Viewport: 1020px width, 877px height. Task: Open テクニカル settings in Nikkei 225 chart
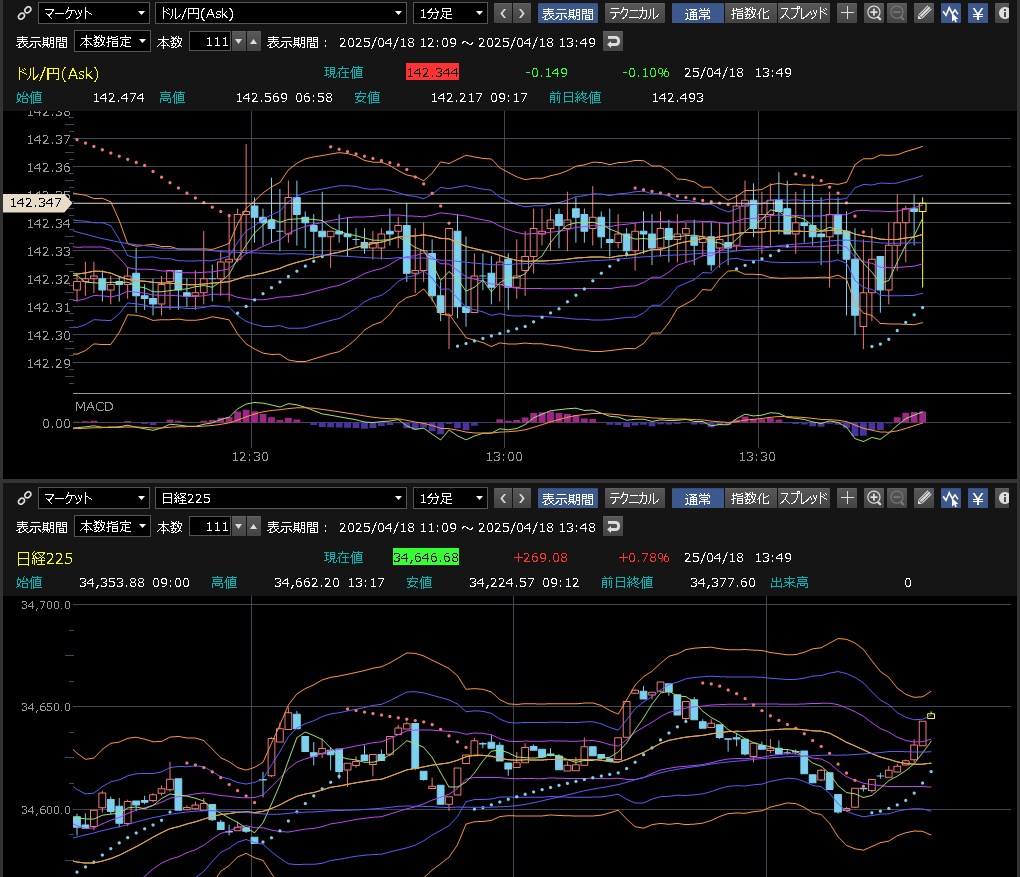tap(634, 498)
